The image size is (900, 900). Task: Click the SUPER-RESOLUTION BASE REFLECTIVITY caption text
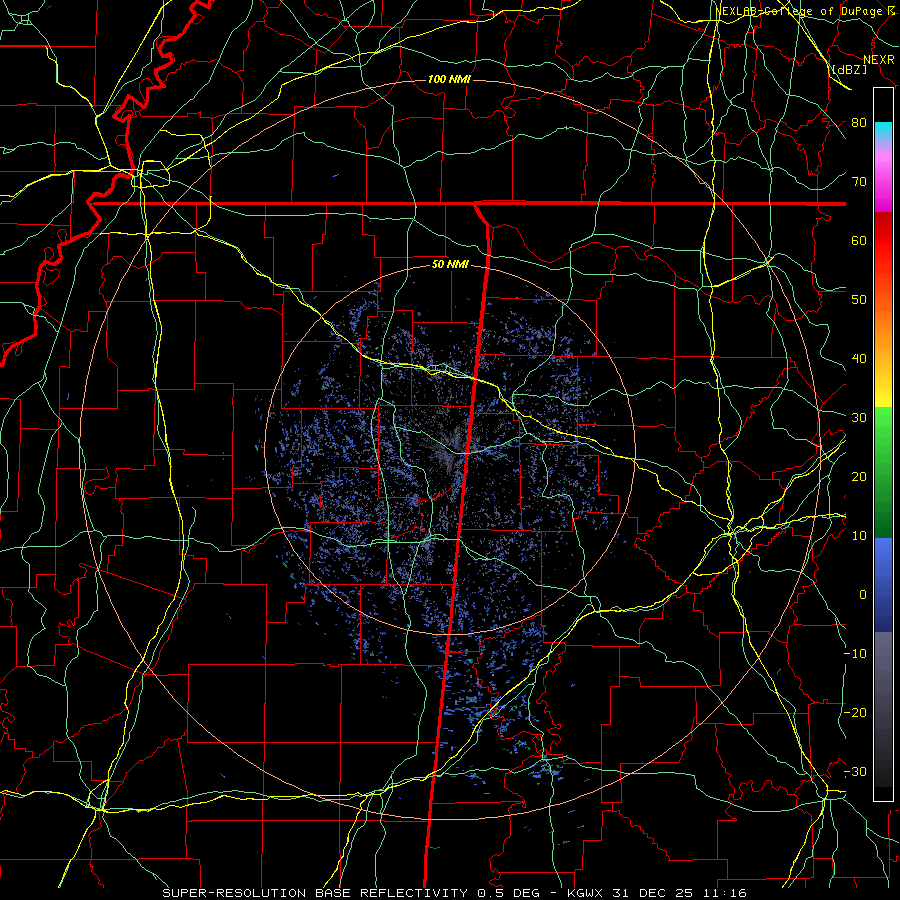pyautogui.click(x=315, y=893)
